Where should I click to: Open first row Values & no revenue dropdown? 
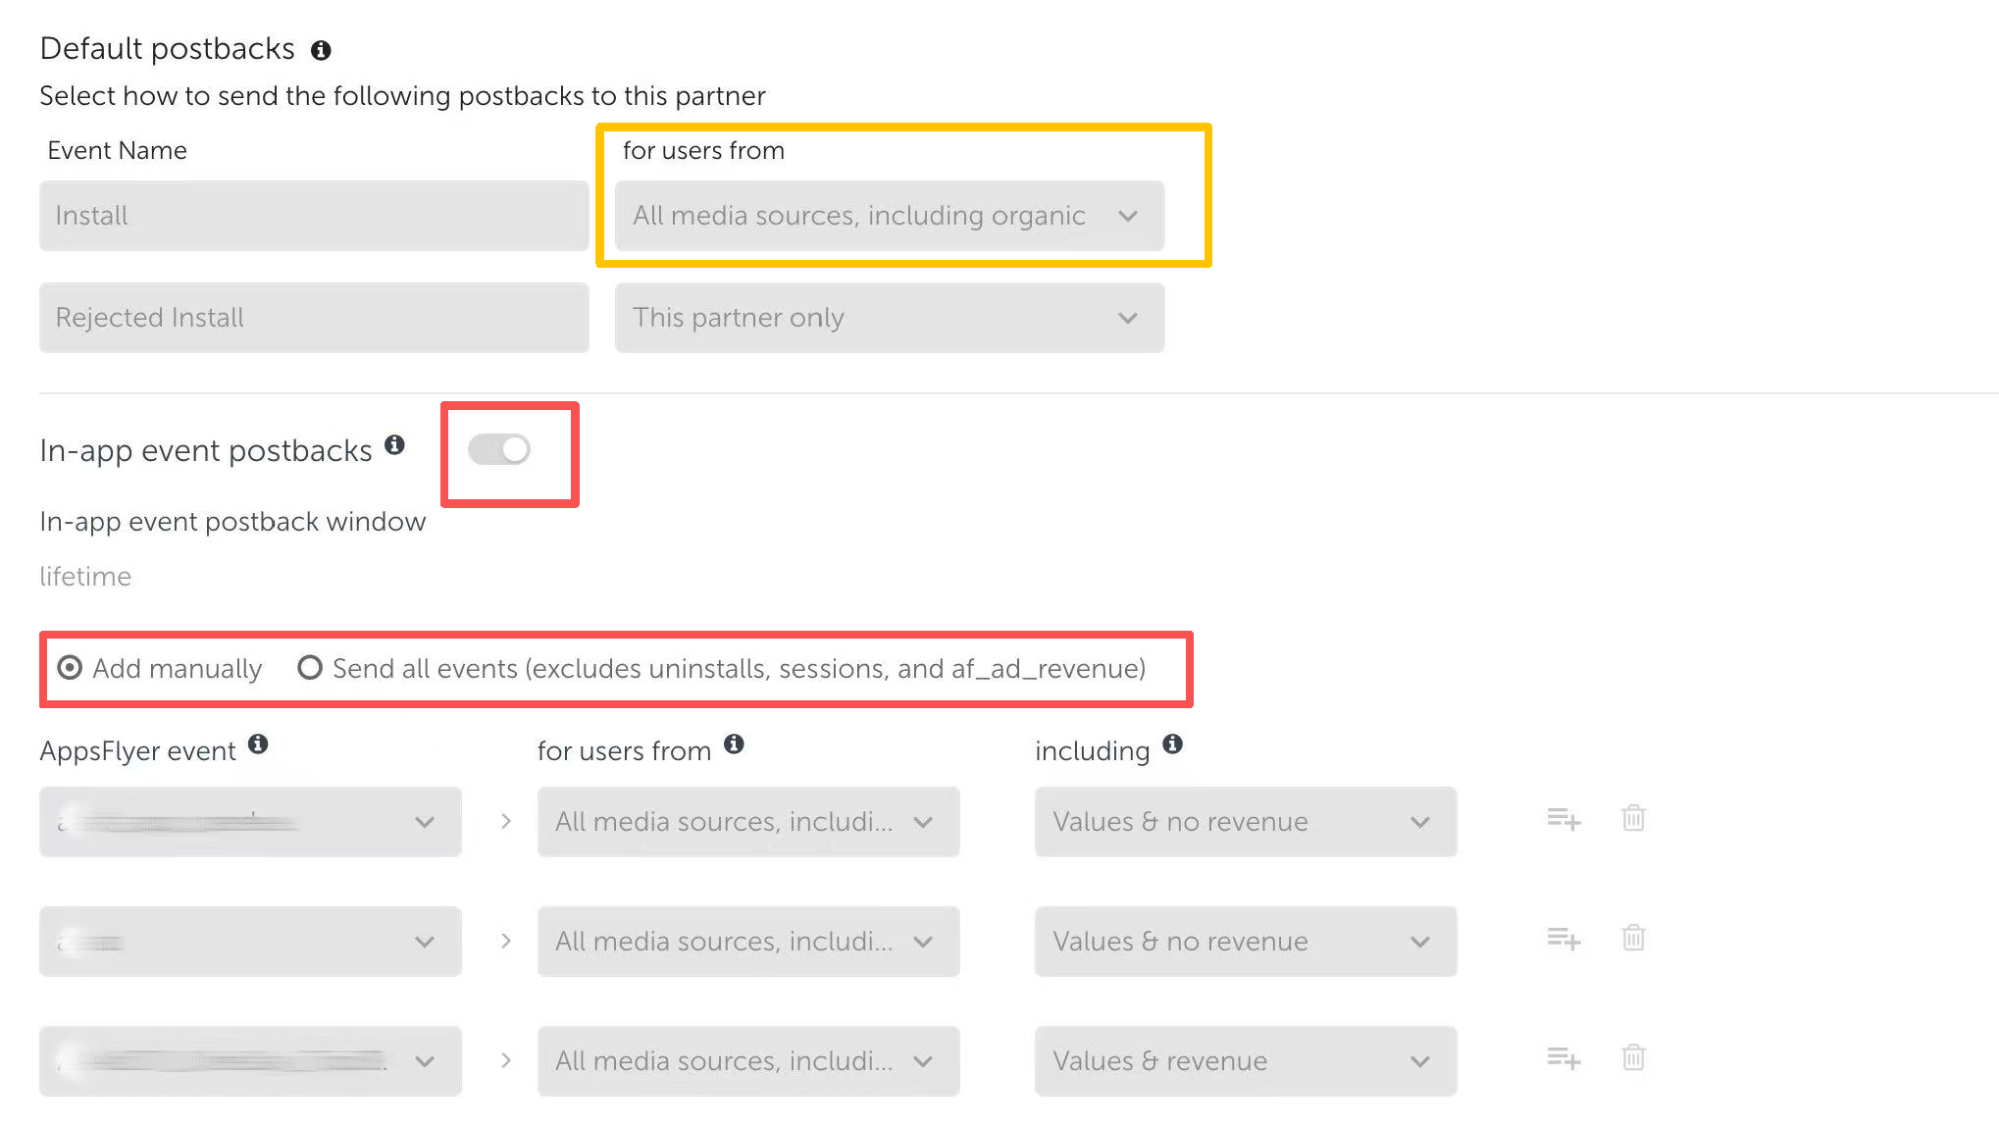point(1245,822)
